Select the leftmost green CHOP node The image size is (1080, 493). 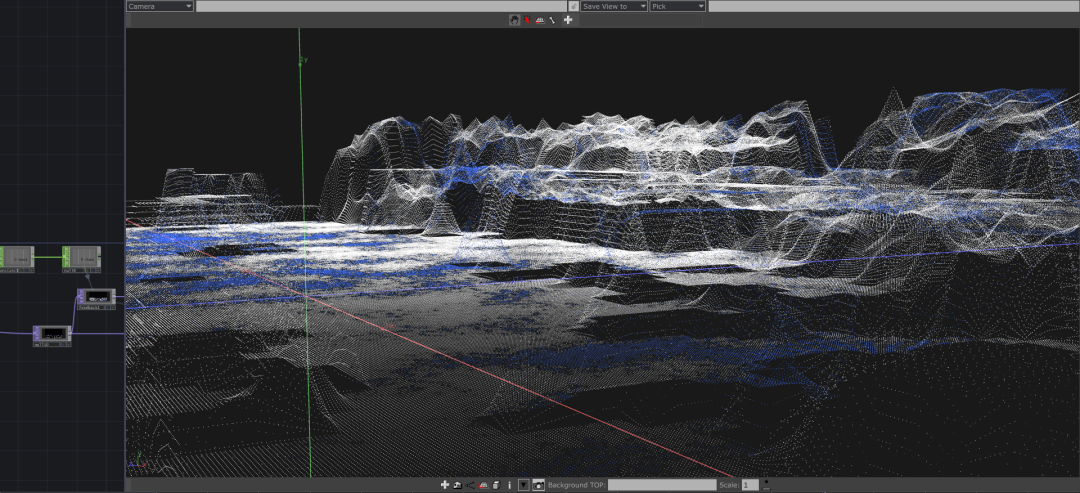16,258
